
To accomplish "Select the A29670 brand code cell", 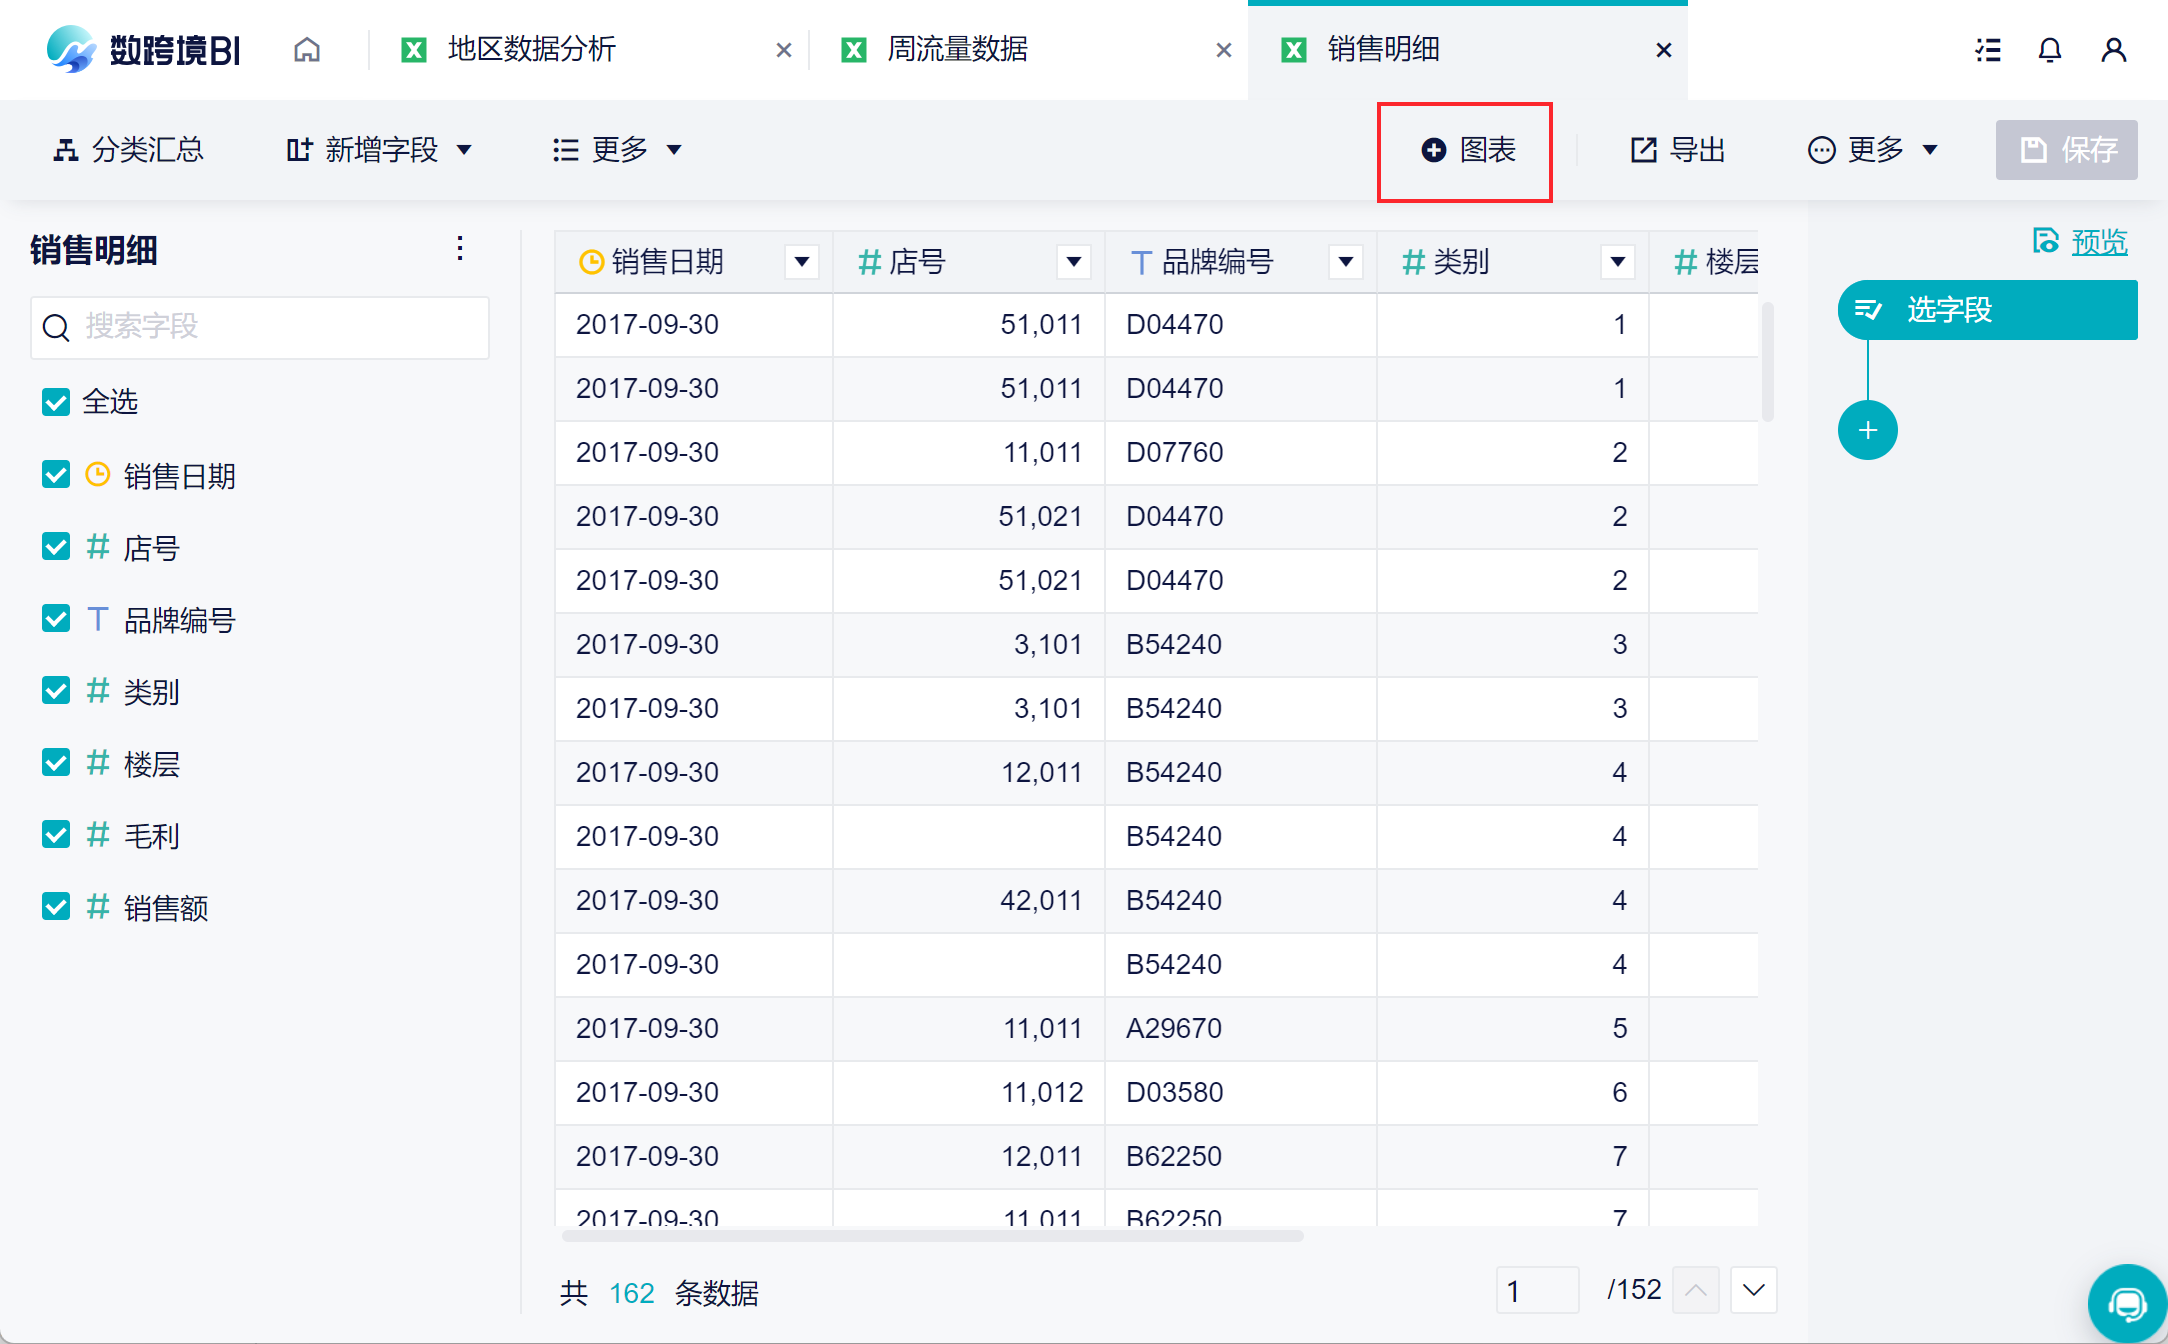I will point(1240,1029).
